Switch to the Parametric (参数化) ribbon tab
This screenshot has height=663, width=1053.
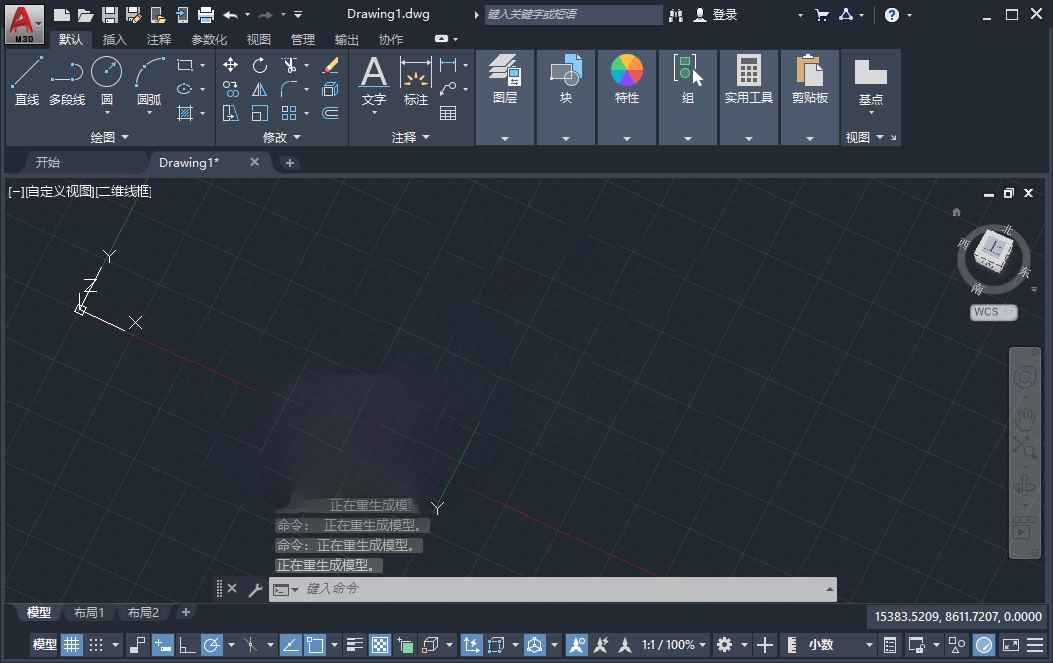(x=209, y=40)
